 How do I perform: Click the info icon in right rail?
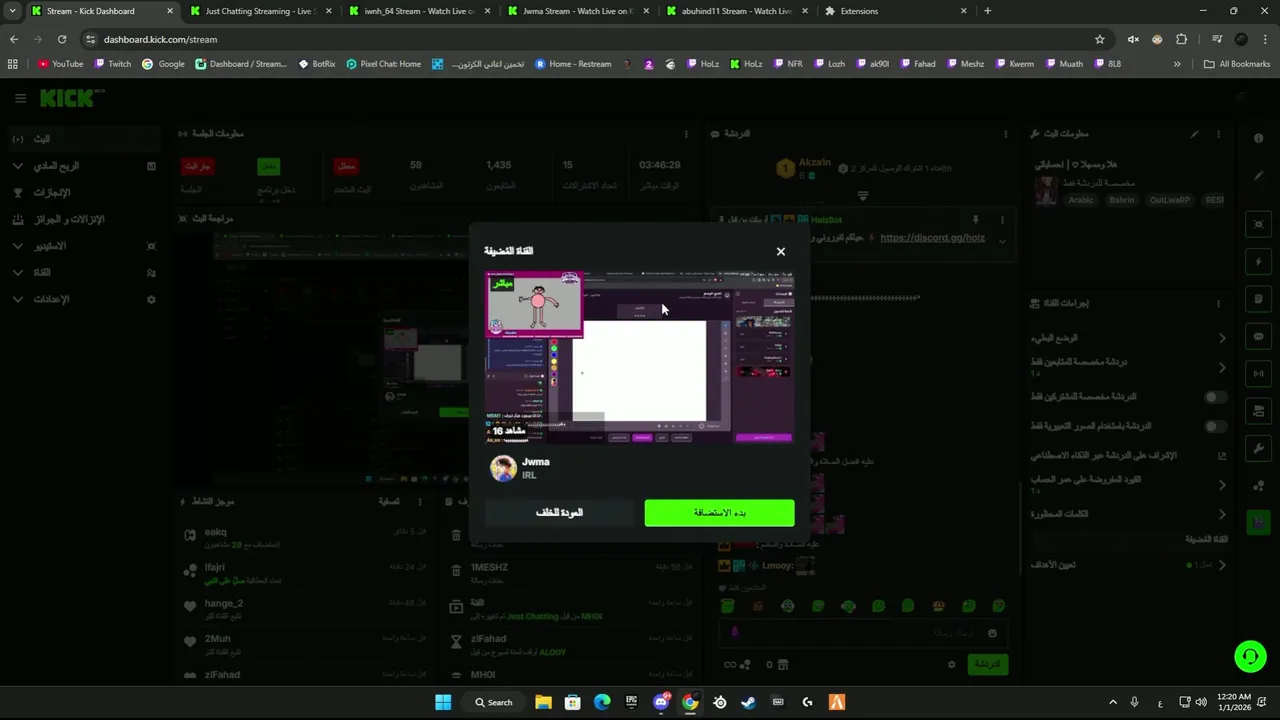tap(1259, 139)
